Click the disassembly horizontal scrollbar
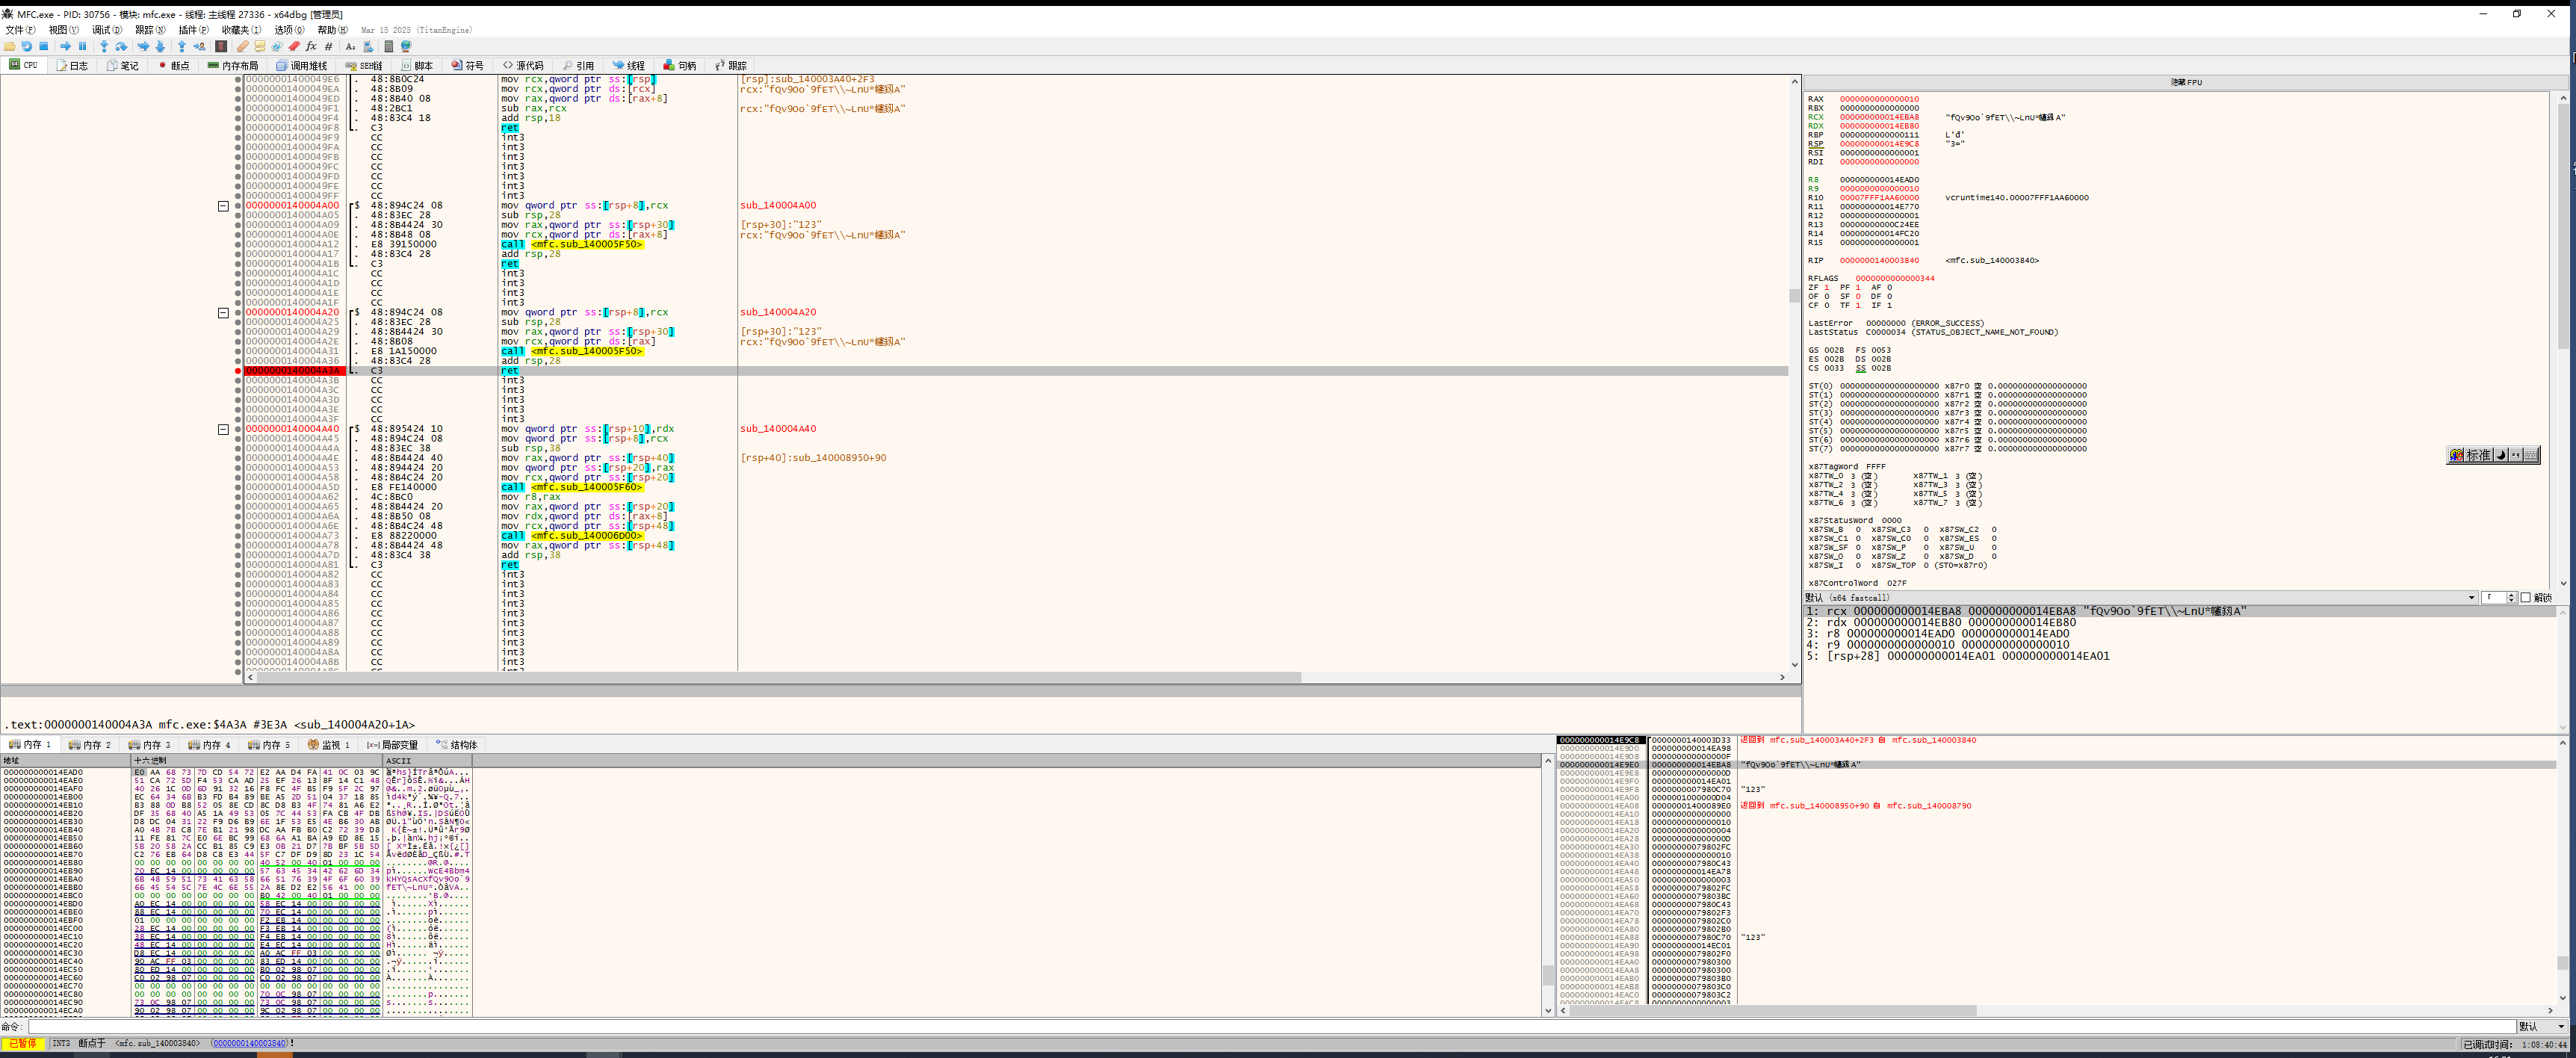The height and width of the screenshot is (1058, 2576). click(x=780, y=677)
